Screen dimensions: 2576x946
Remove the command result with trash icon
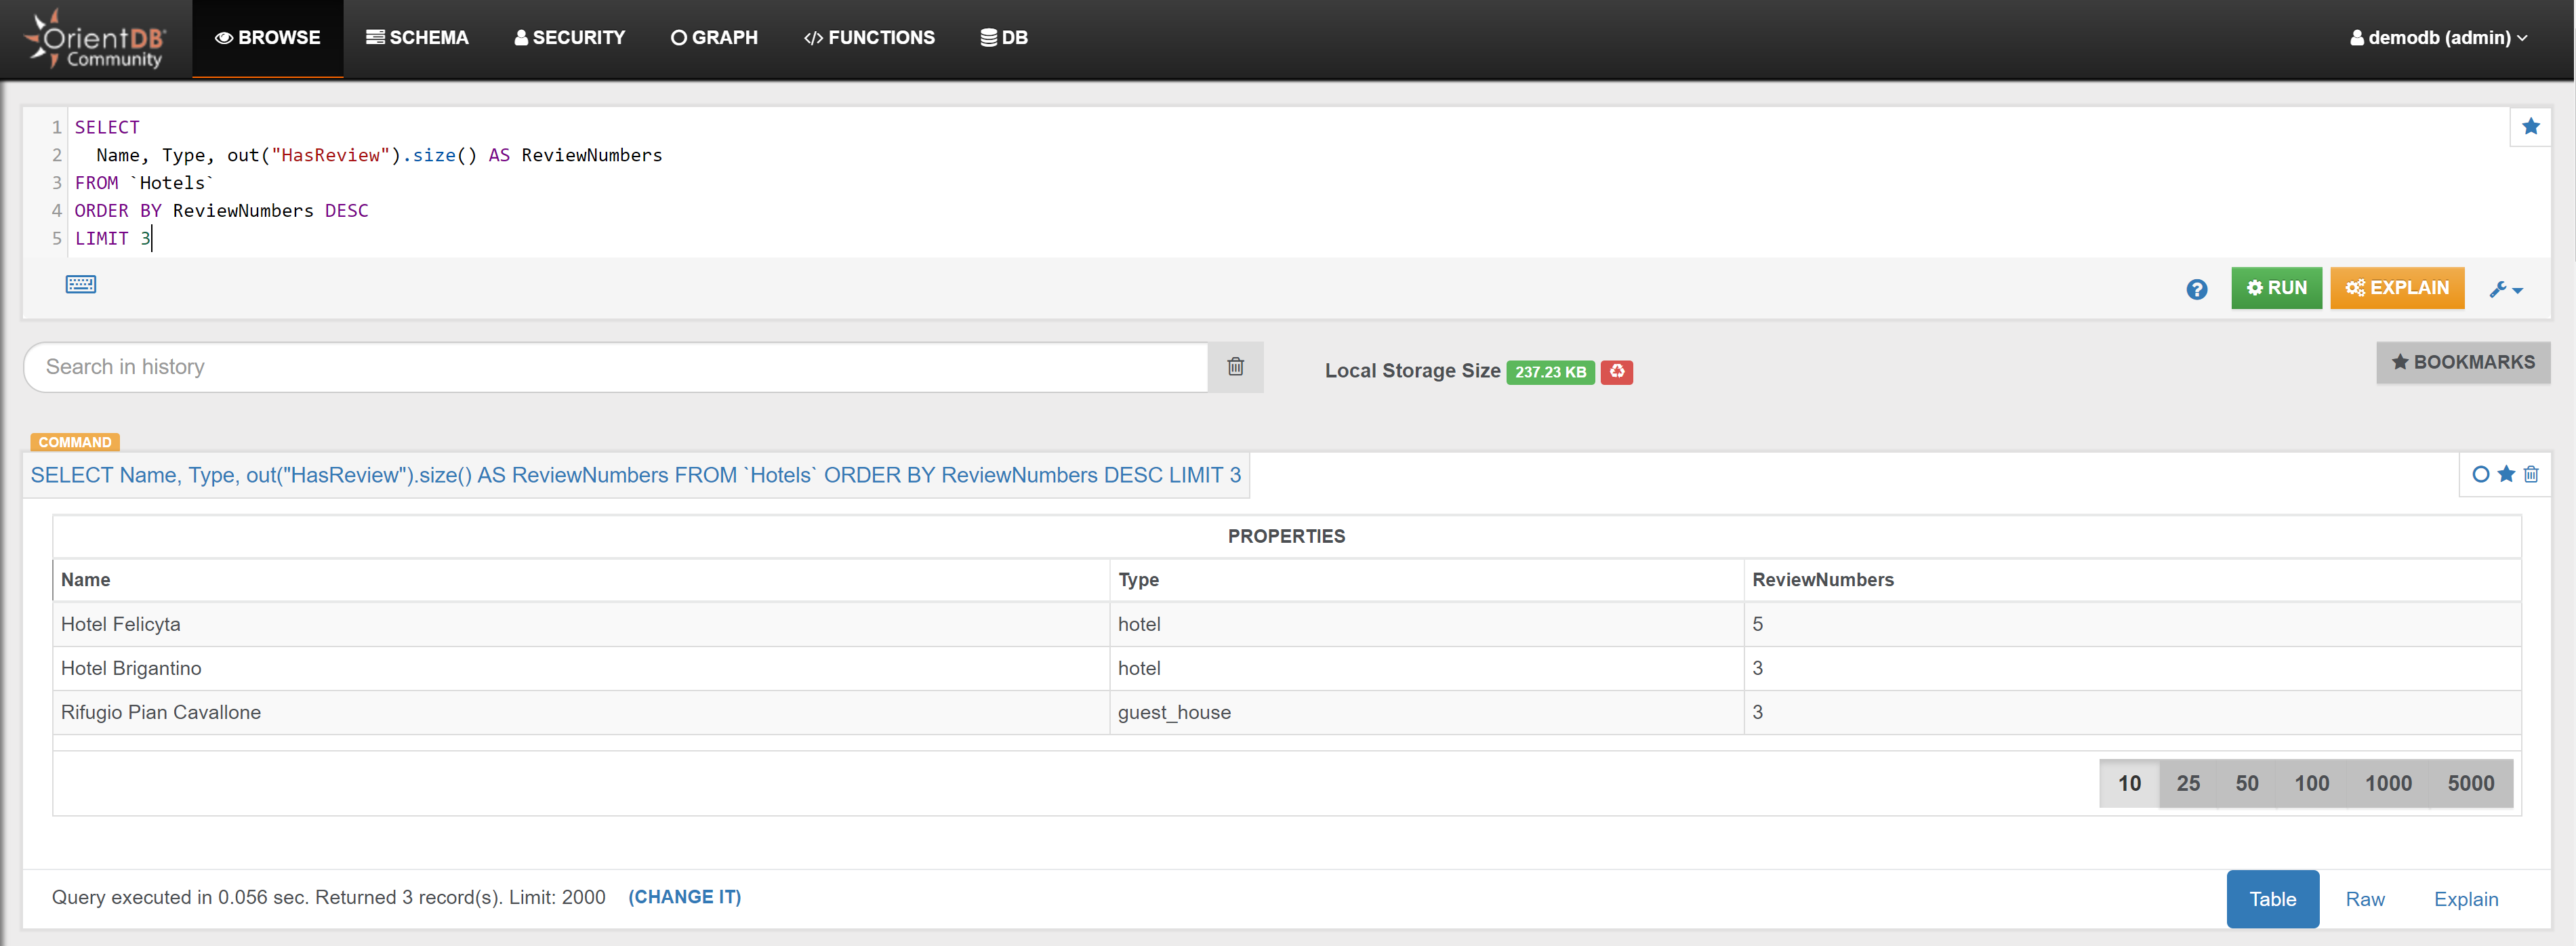coord(2531,475)
